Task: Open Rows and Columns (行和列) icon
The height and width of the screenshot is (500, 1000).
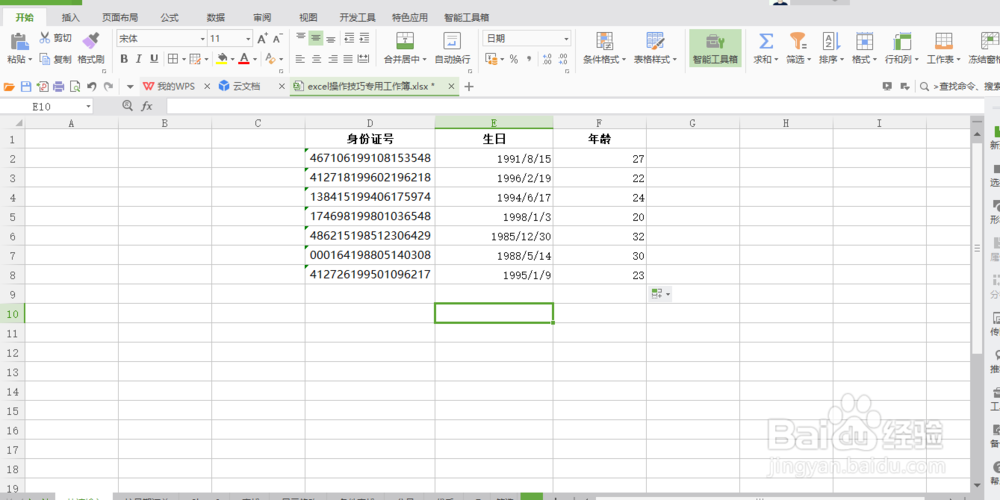Action: click(902, 41)
